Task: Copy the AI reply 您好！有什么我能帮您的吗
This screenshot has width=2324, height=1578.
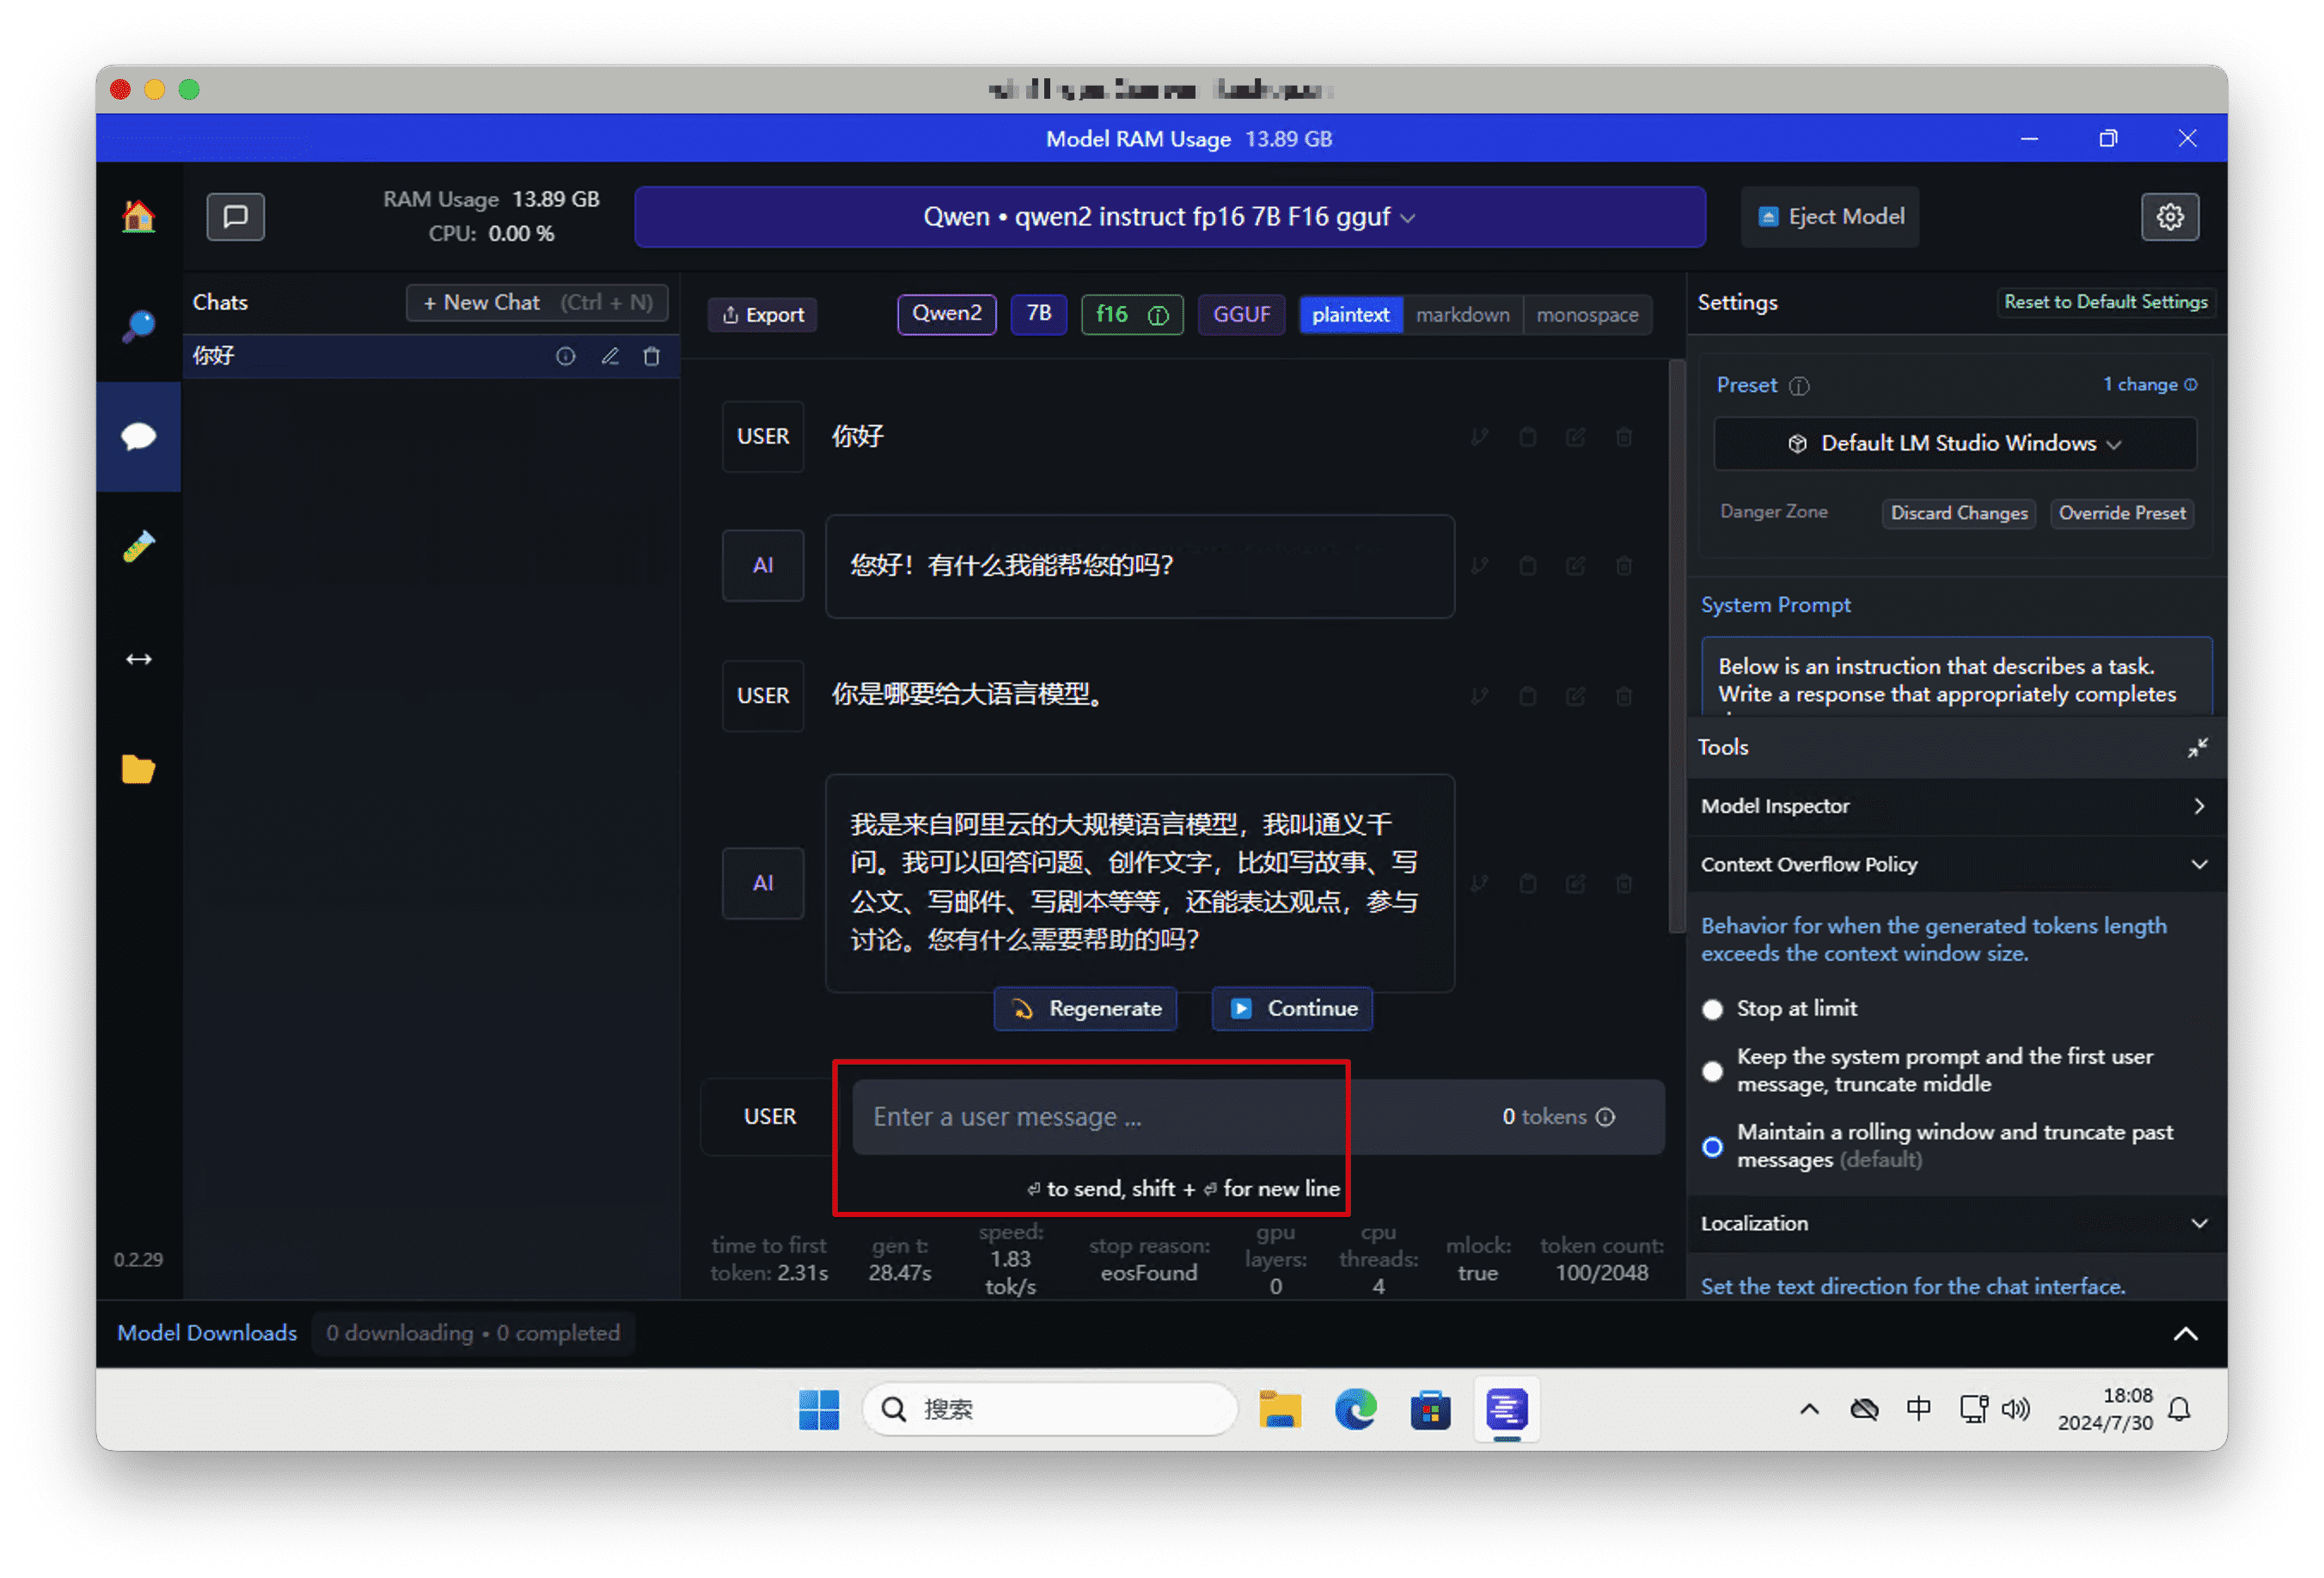Action: tap(1527, 566)
